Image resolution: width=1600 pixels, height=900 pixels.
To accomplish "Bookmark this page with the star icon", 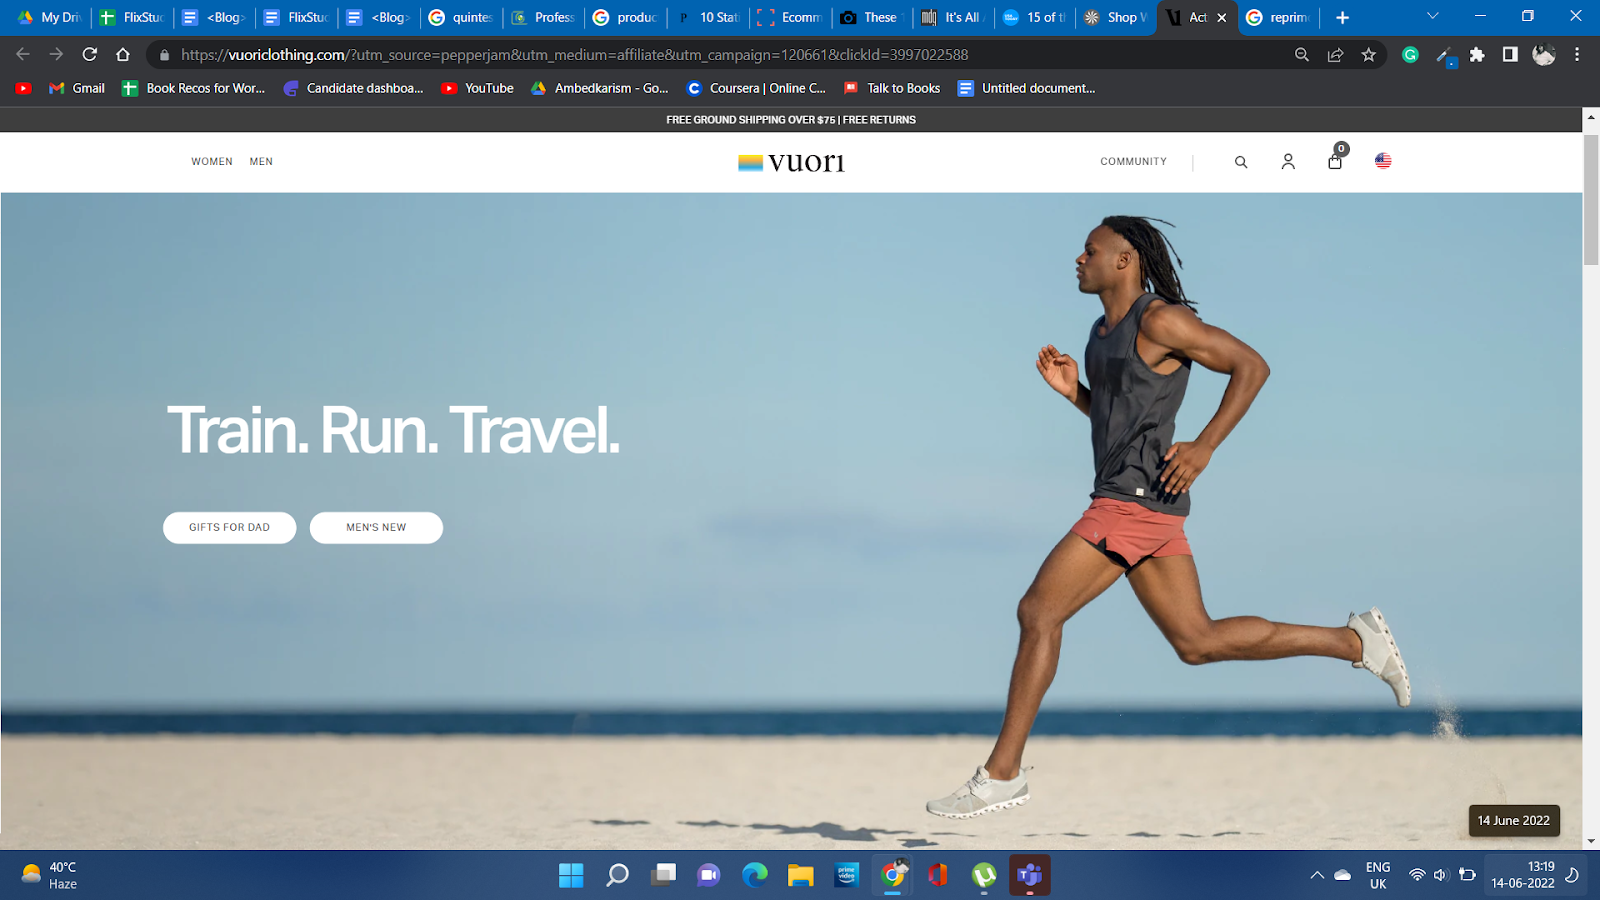I will 1369,55.
